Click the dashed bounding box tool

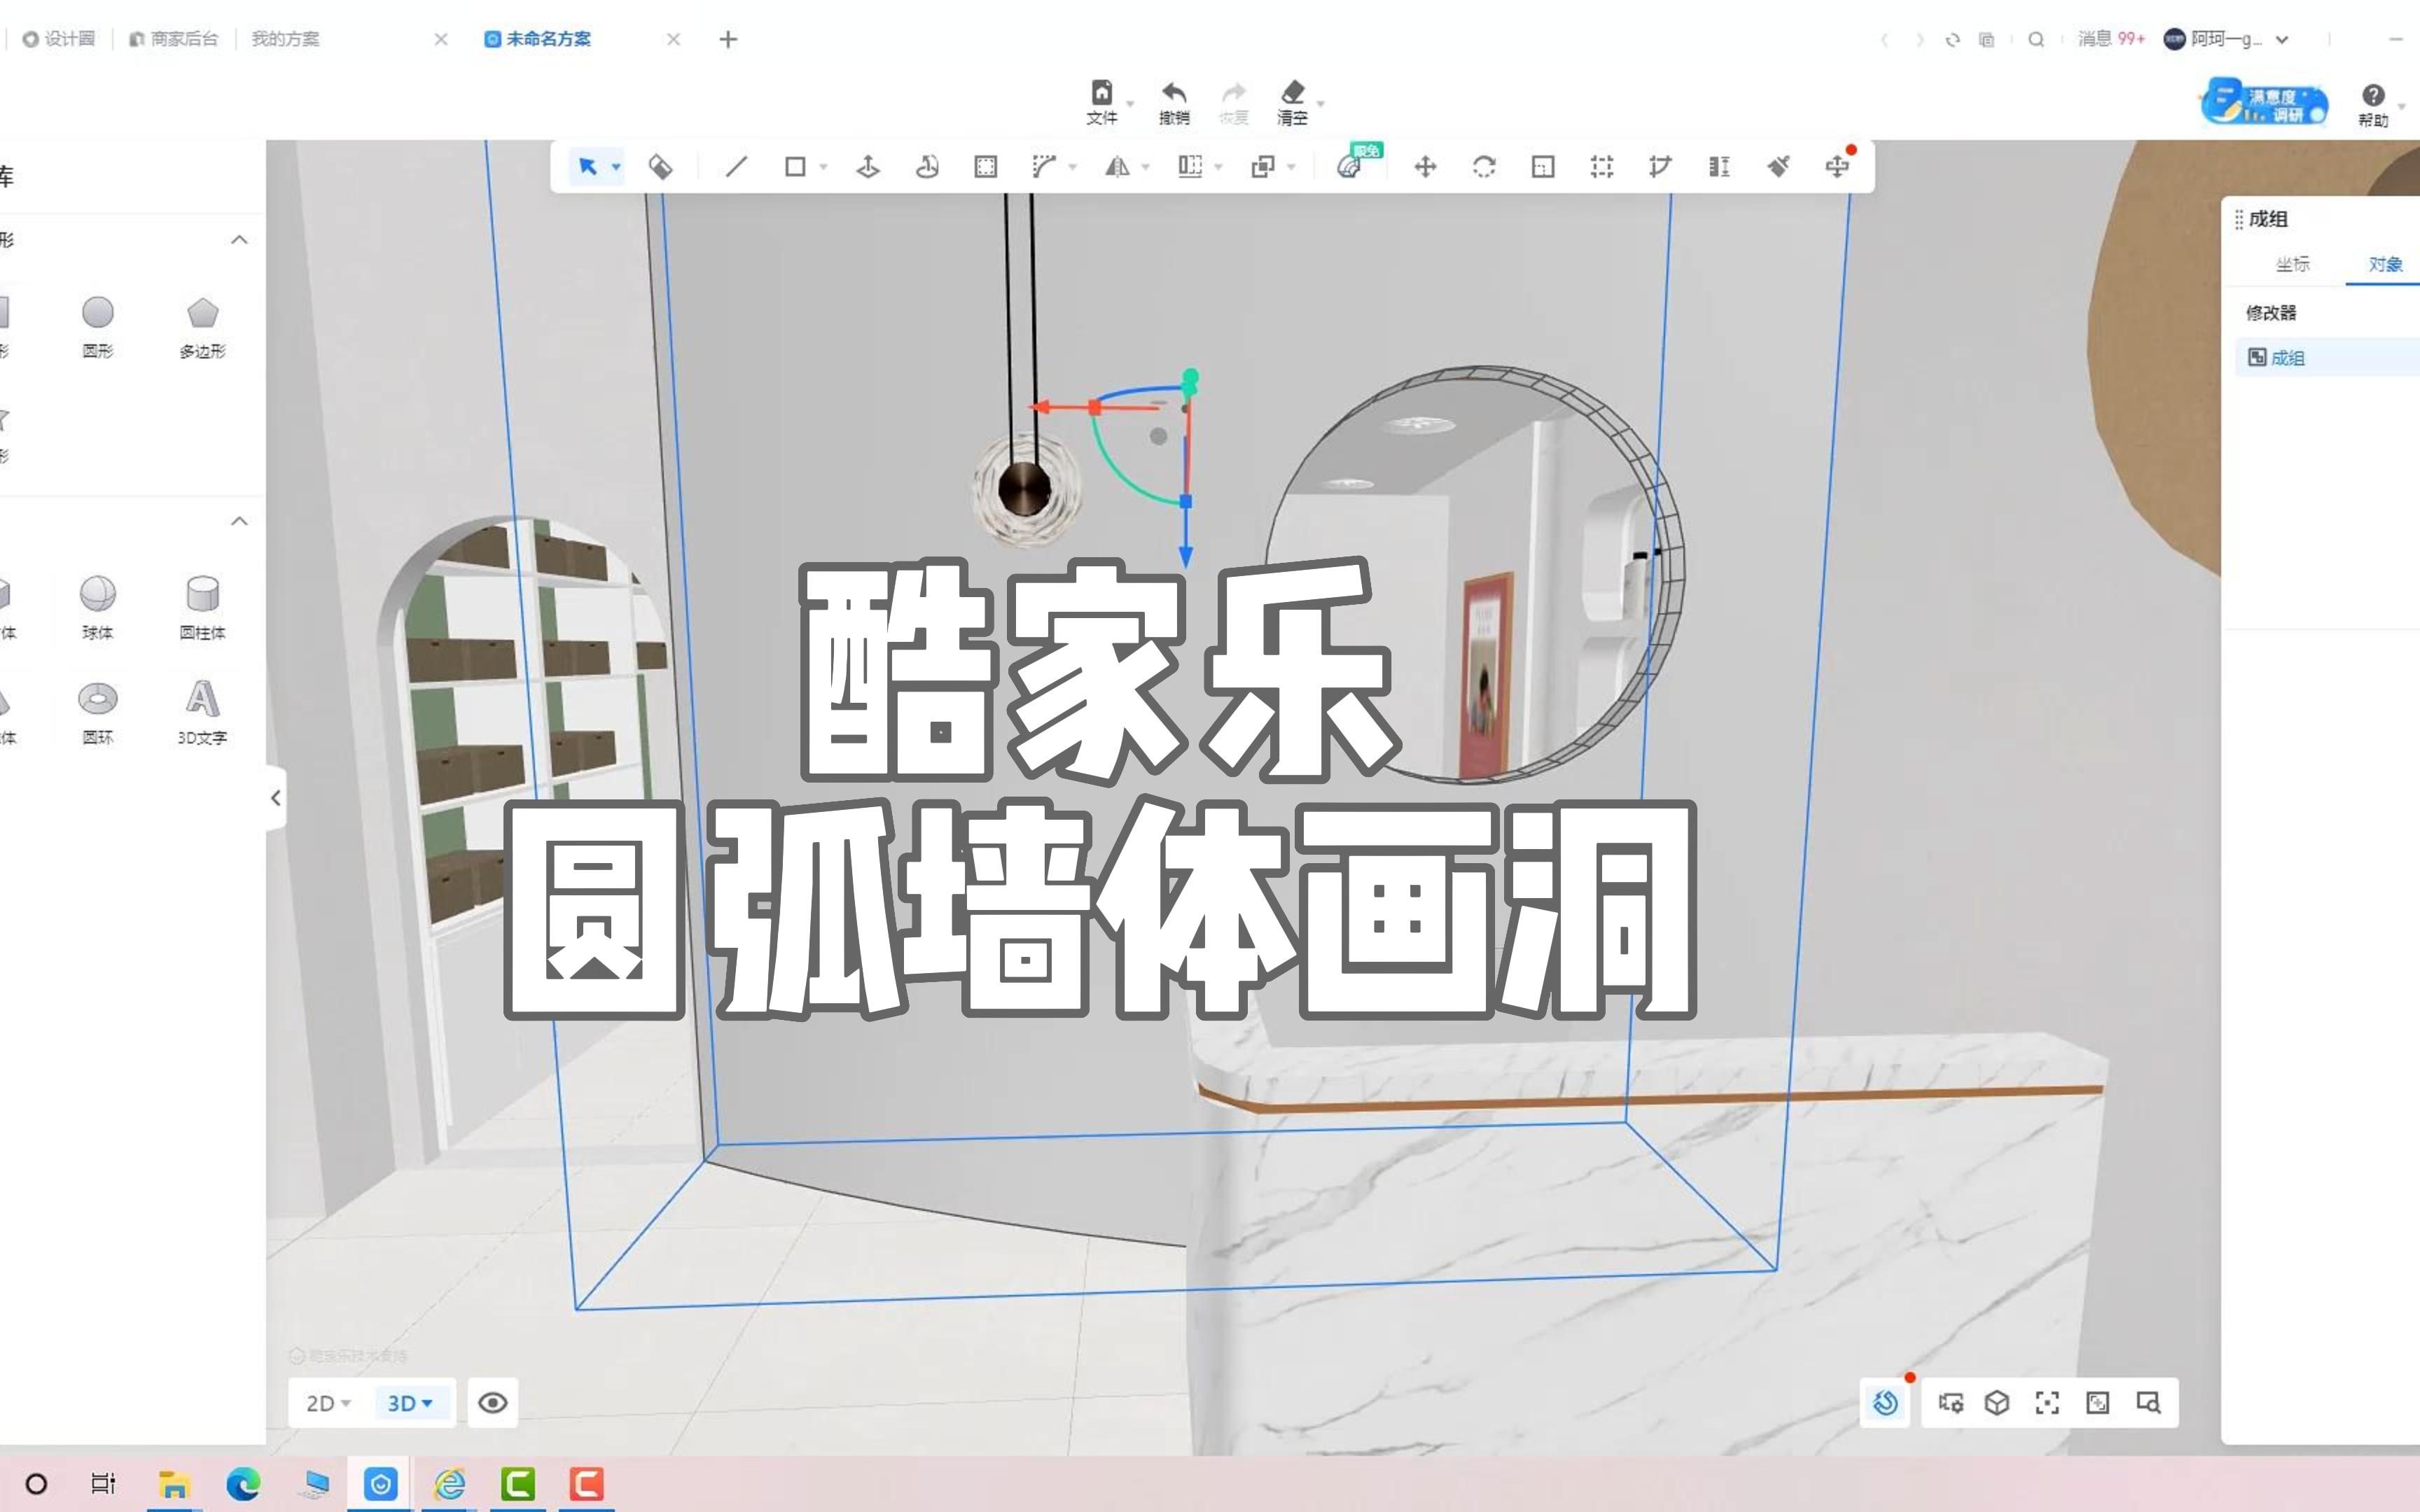1602,166
